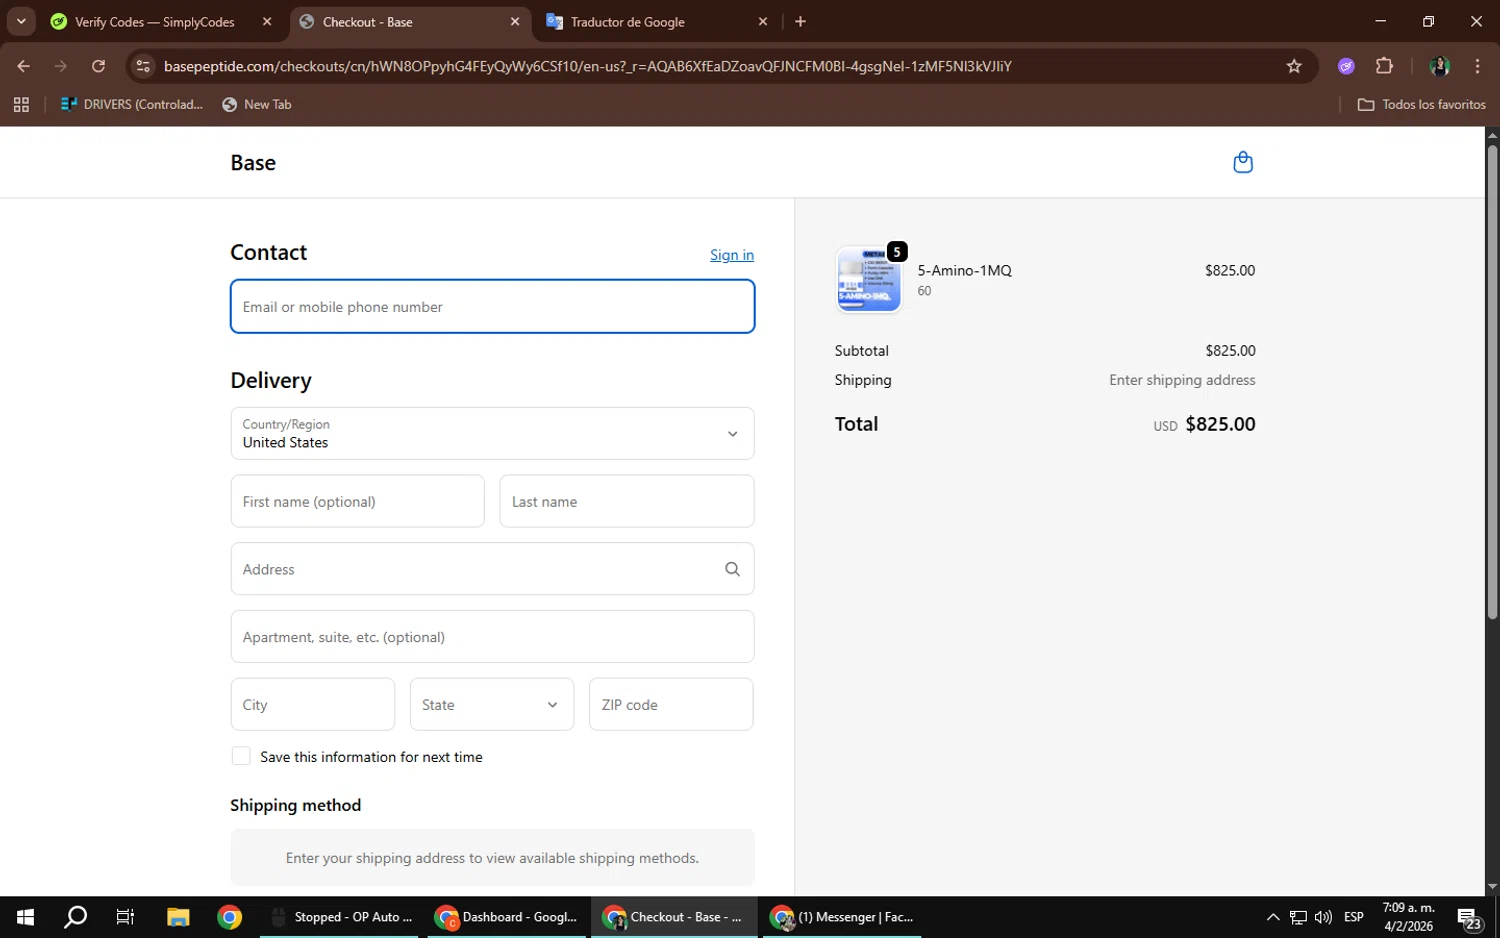This screenshot has width=1500, height=938.
Task: Open the network status tray icon
Action: [x=1298, y=917]
